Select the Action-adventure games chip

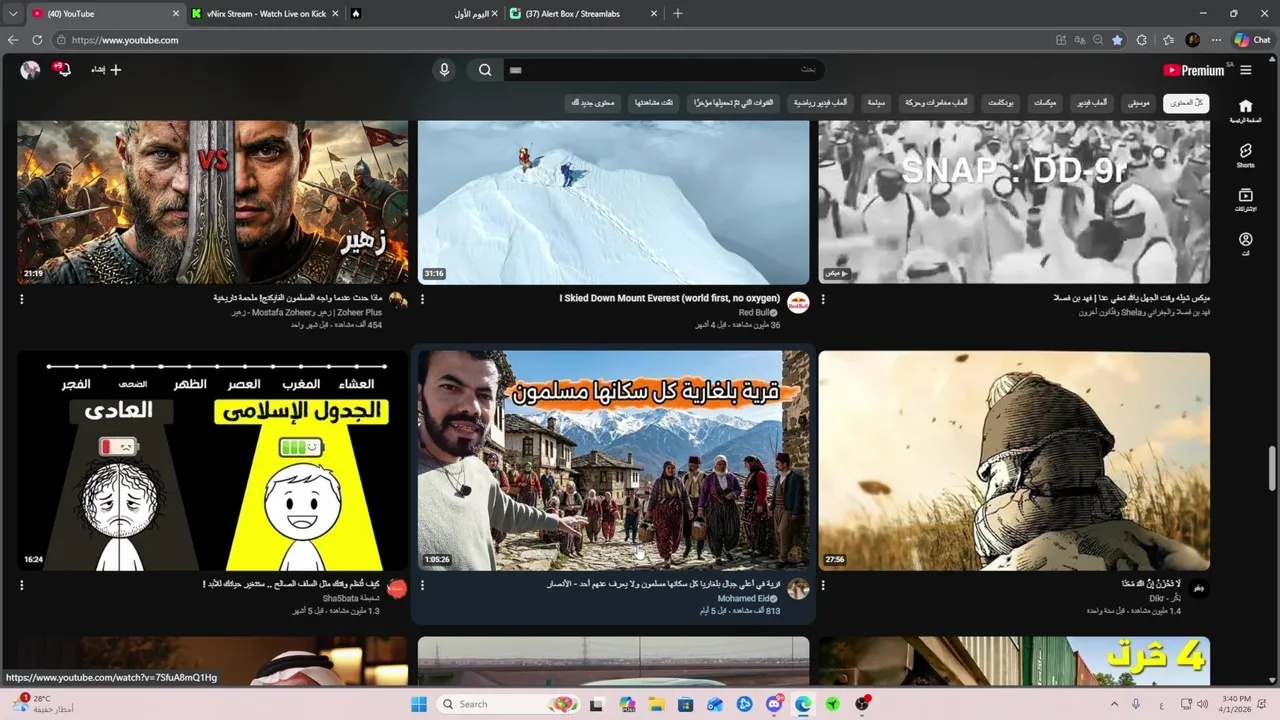(937, 103)
